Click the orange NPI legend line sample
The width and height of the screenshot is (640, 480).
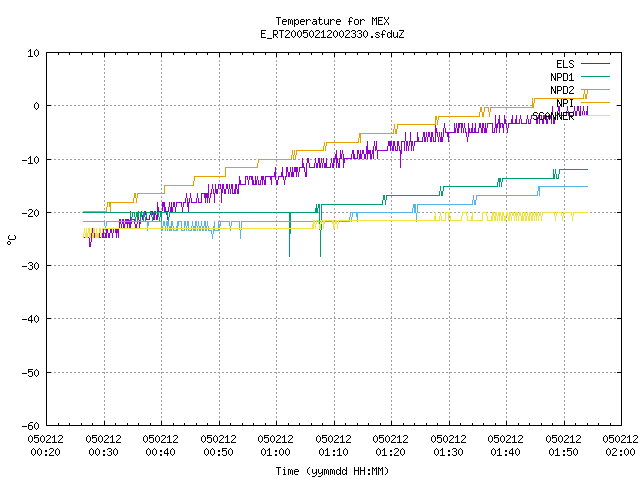tap(595, 102)
